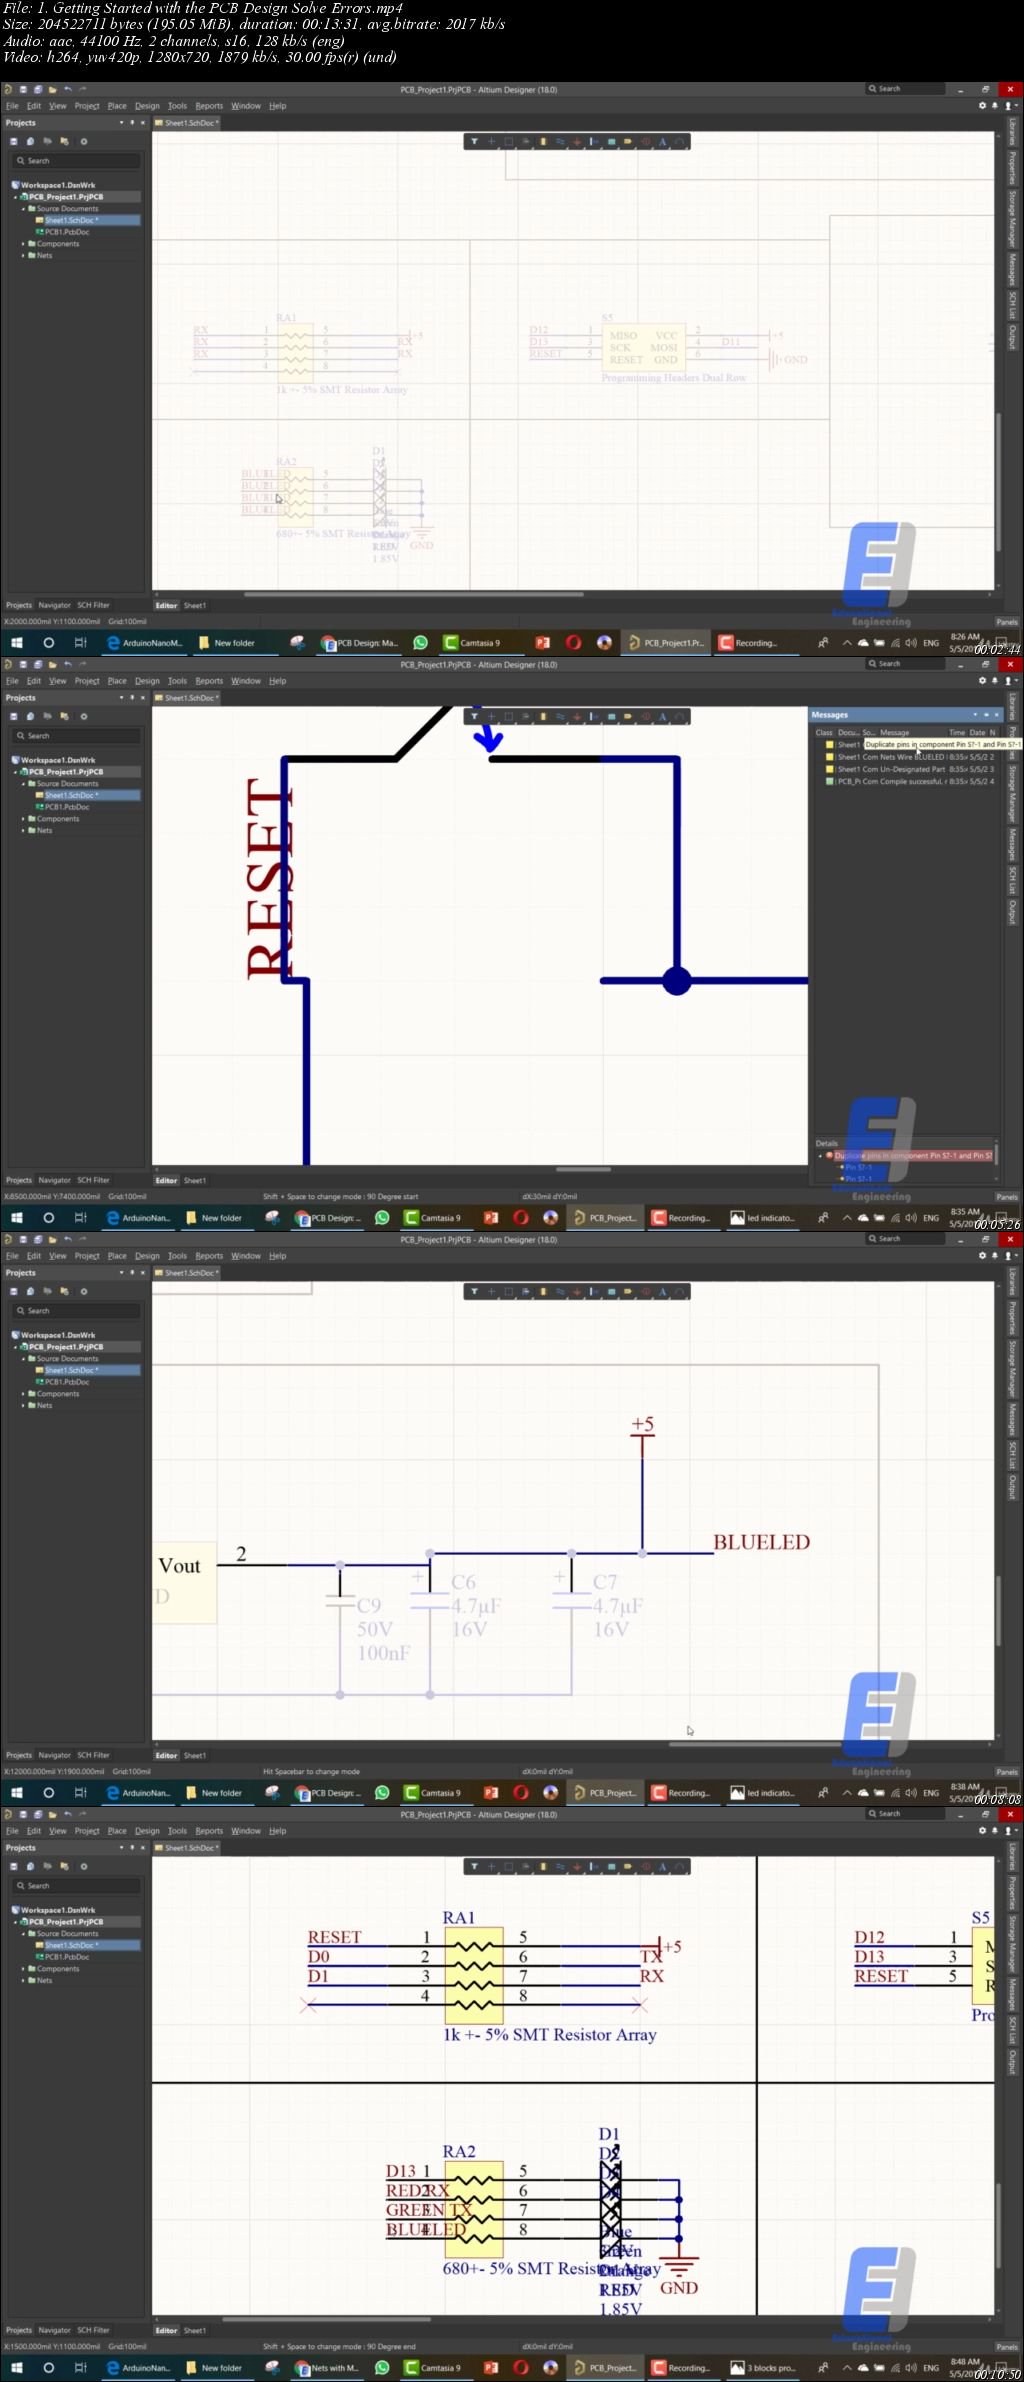Click the Panels button in the 00:02:44 status bar
This screenshot has width=1024, height=2382.
pos(1007,622)
